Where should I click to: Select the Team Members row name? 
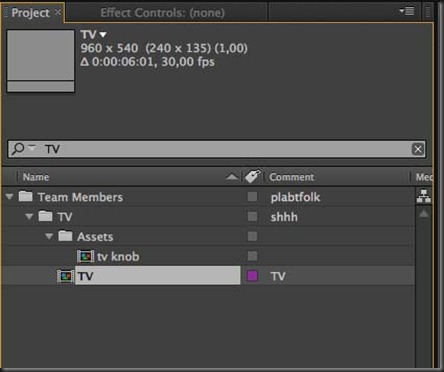pos(80,197)
